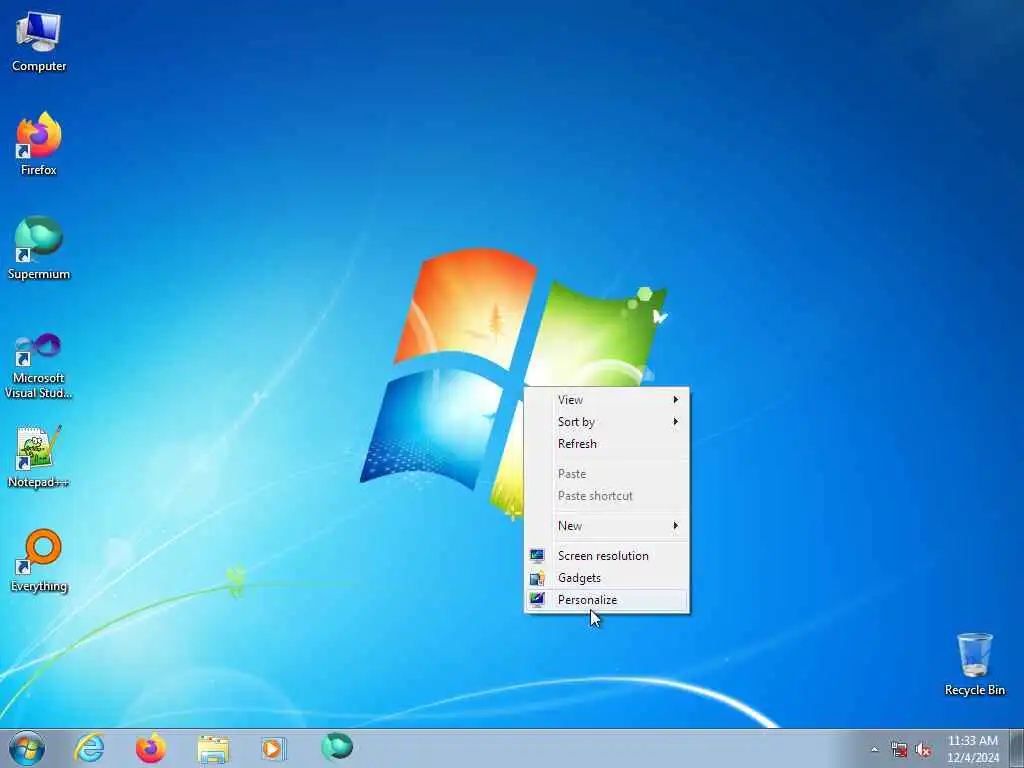The width and height of the screenshot is (1024, 768).
Task: Click the network status tray icon
Action: tap(899, 750)
